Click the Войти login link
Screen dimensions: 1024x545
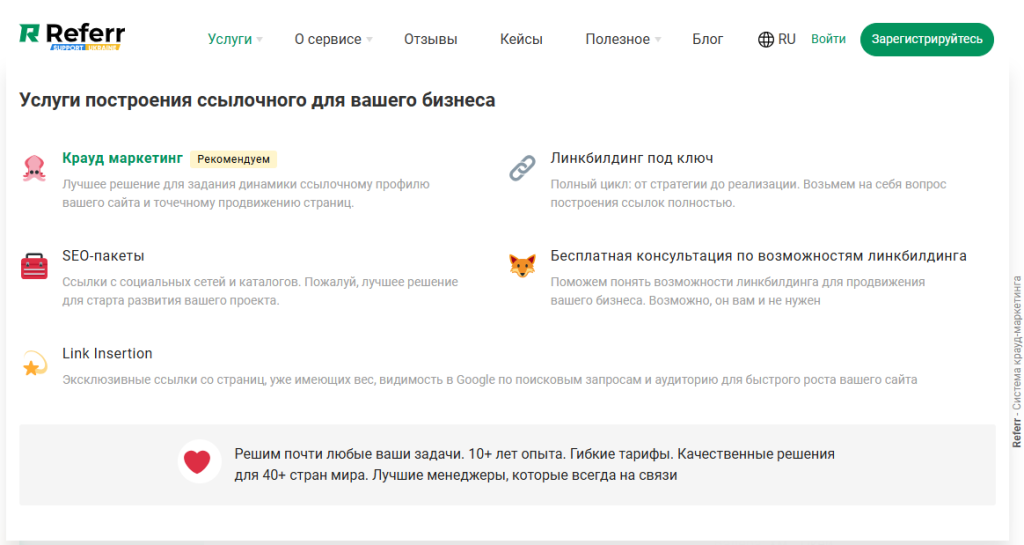[828, 40]
